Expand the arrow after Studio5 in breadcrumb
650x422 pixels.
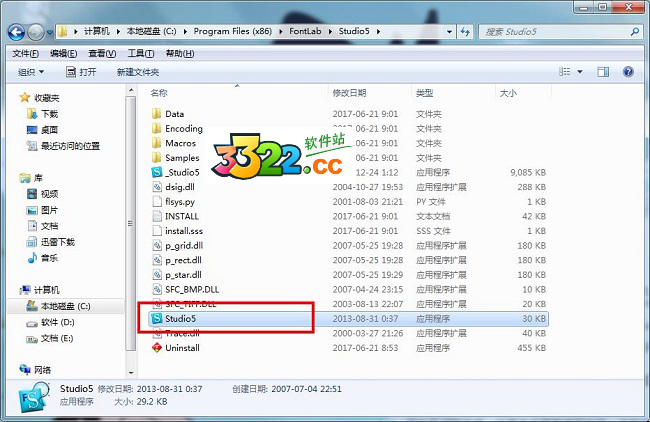(x=378, y=32)
